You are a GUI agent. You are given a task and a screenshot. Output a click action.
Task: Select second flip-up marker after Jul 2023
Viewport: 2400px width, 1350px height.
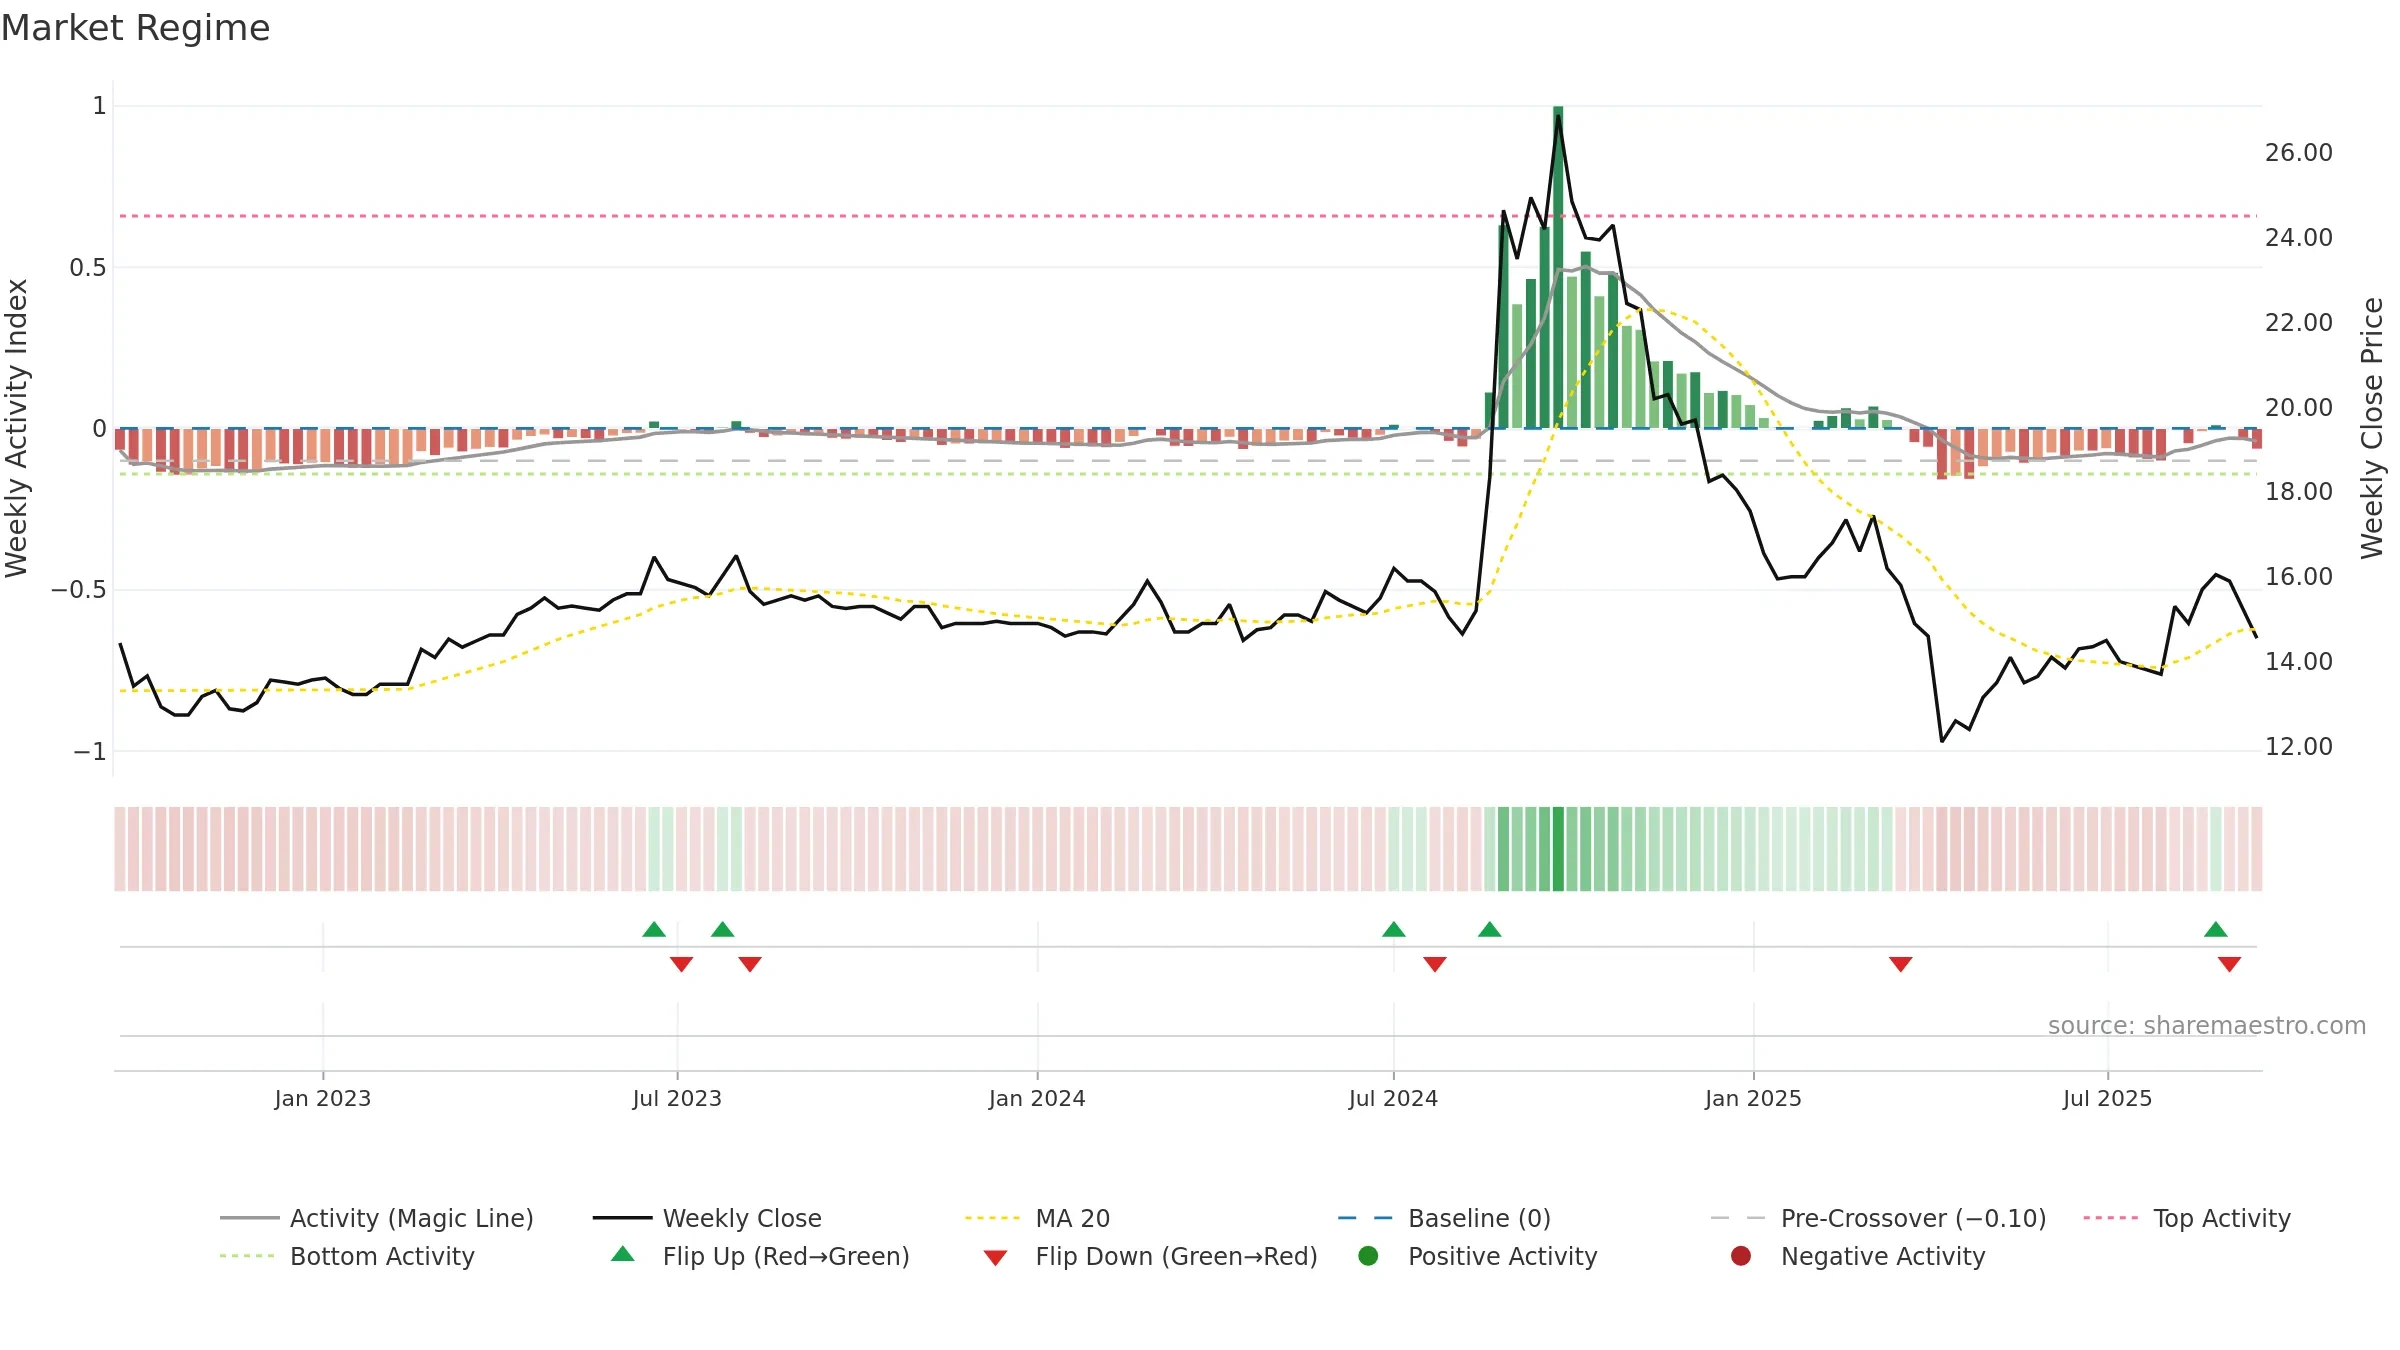click(x=723, y=929)
